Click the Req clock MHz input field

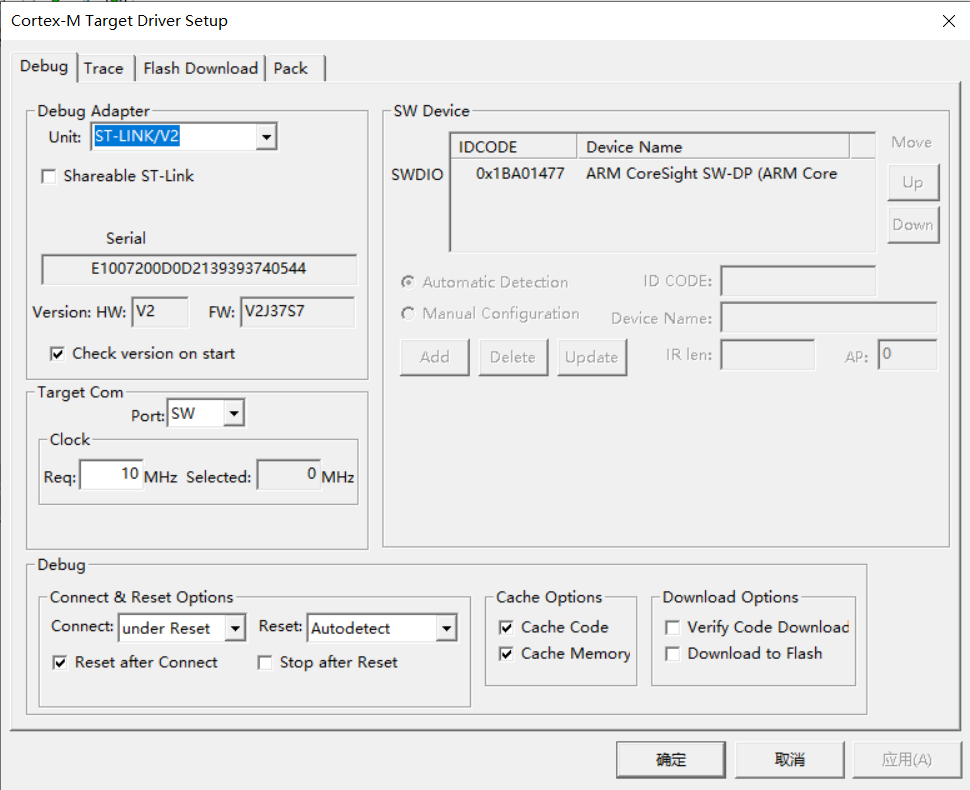(x=111, y=475)
